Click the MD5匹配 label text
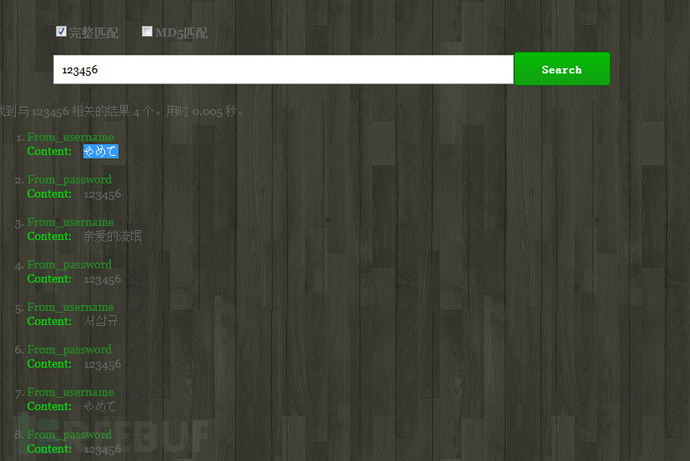Viewport: 690px width, 461px height. 181,33
